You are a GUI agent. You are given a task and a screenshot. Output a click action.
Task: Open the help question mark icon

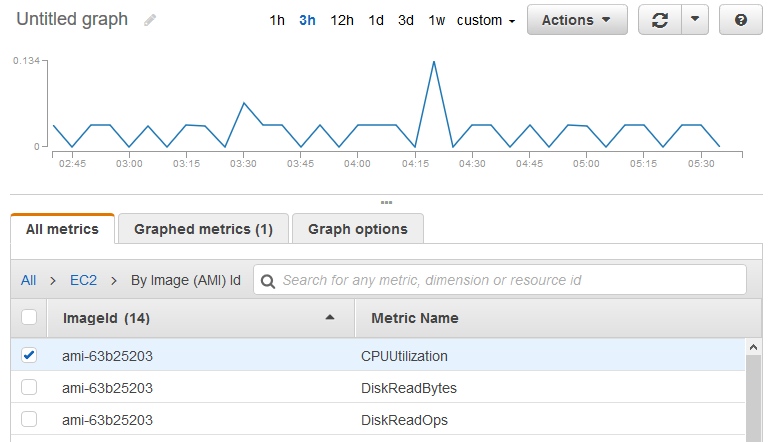[x=741, y=20]
